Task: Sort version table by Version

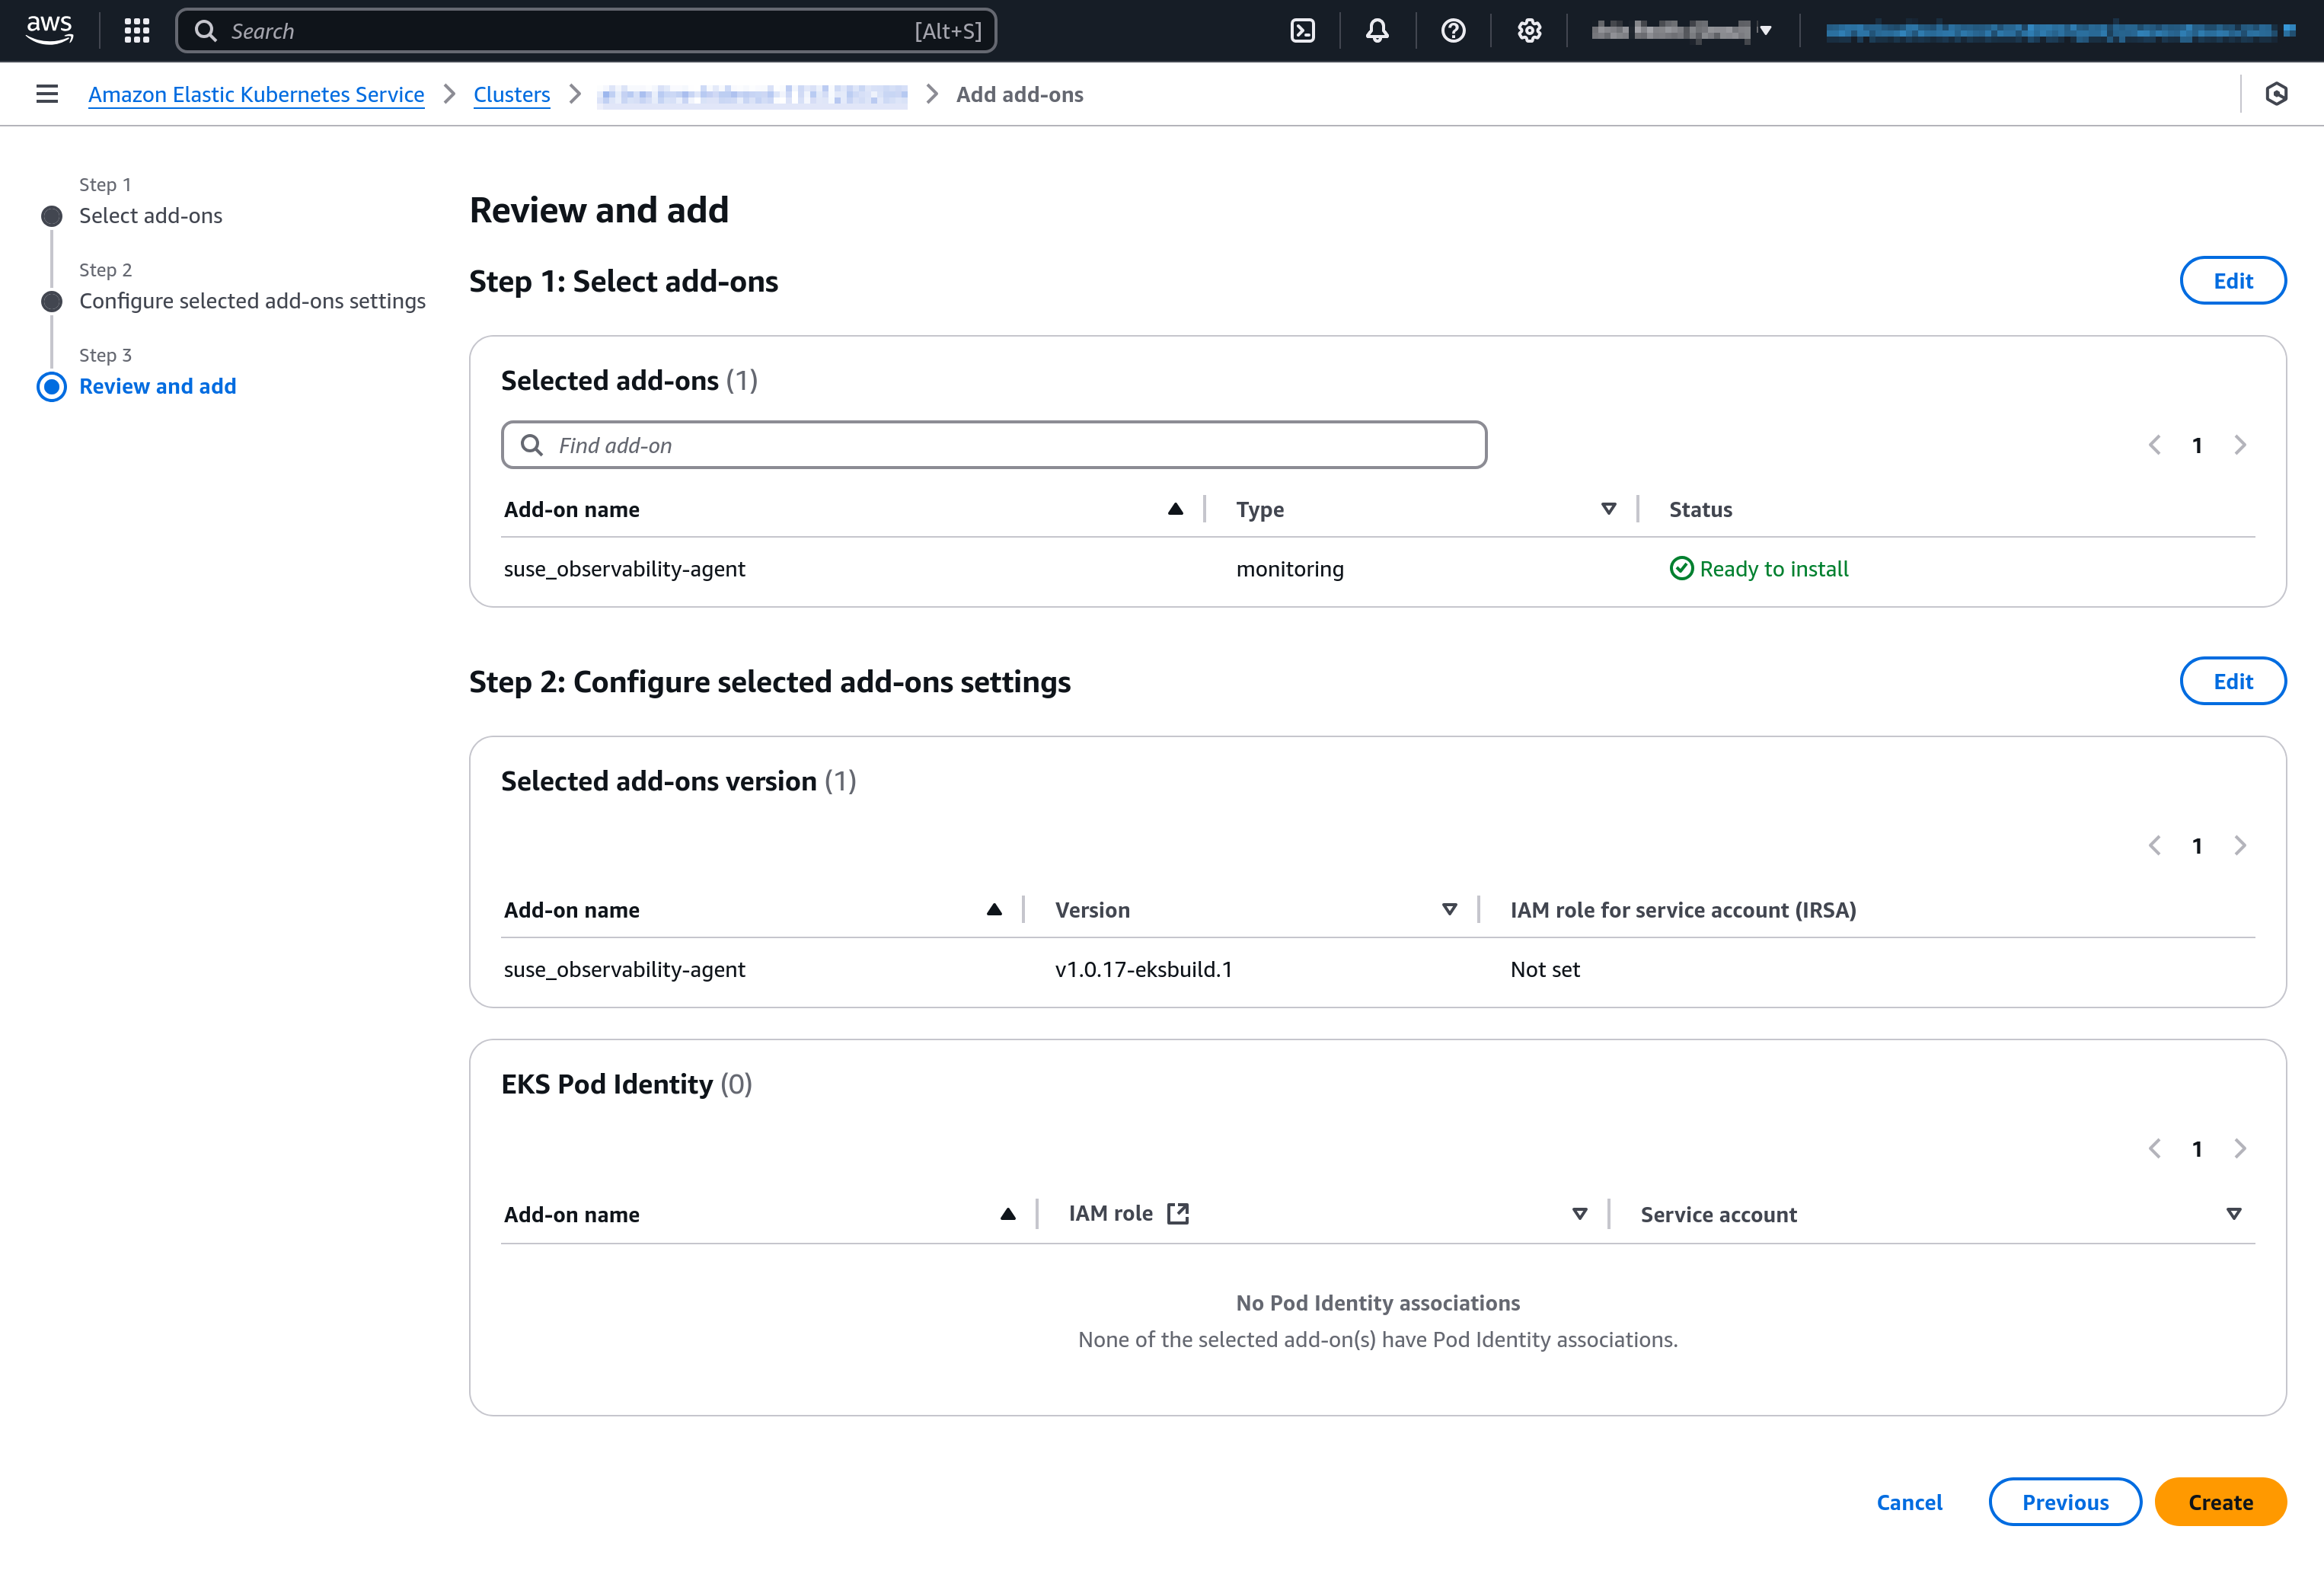Action: [x=1449, y=909]
